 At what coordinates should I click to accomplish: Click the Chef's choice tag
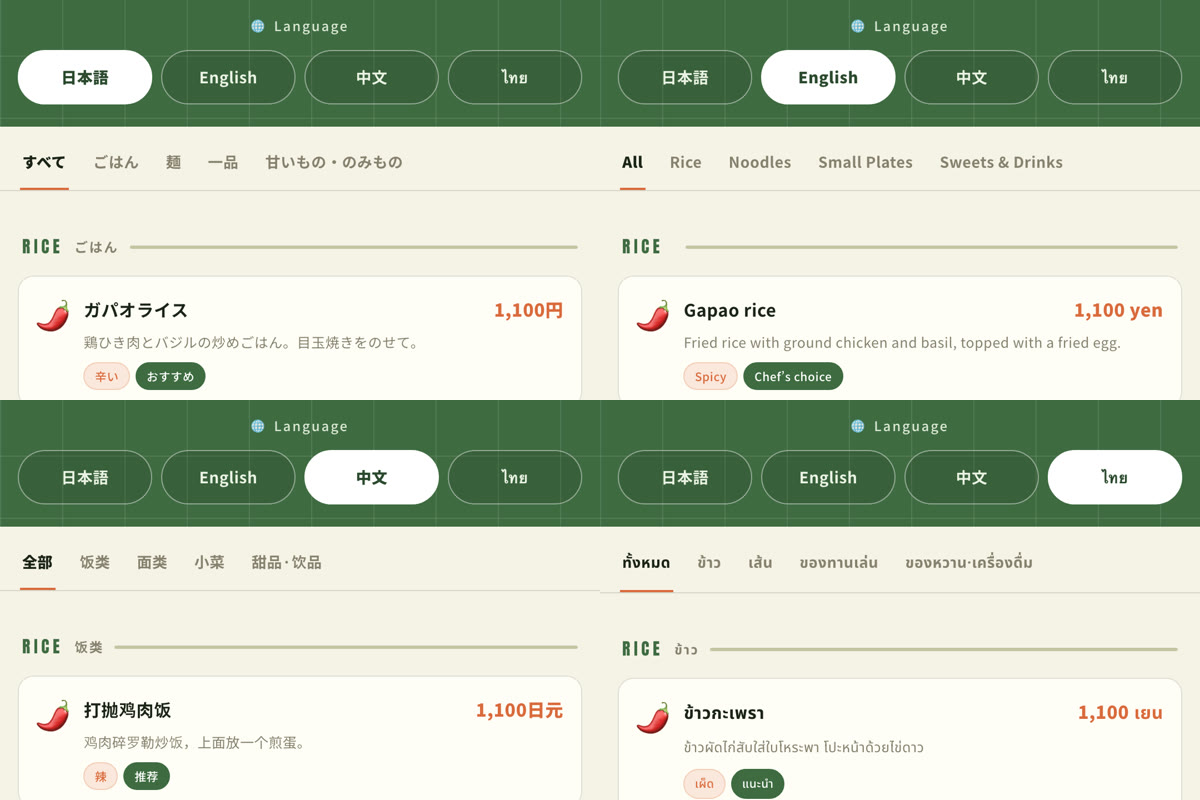point(793,376)
